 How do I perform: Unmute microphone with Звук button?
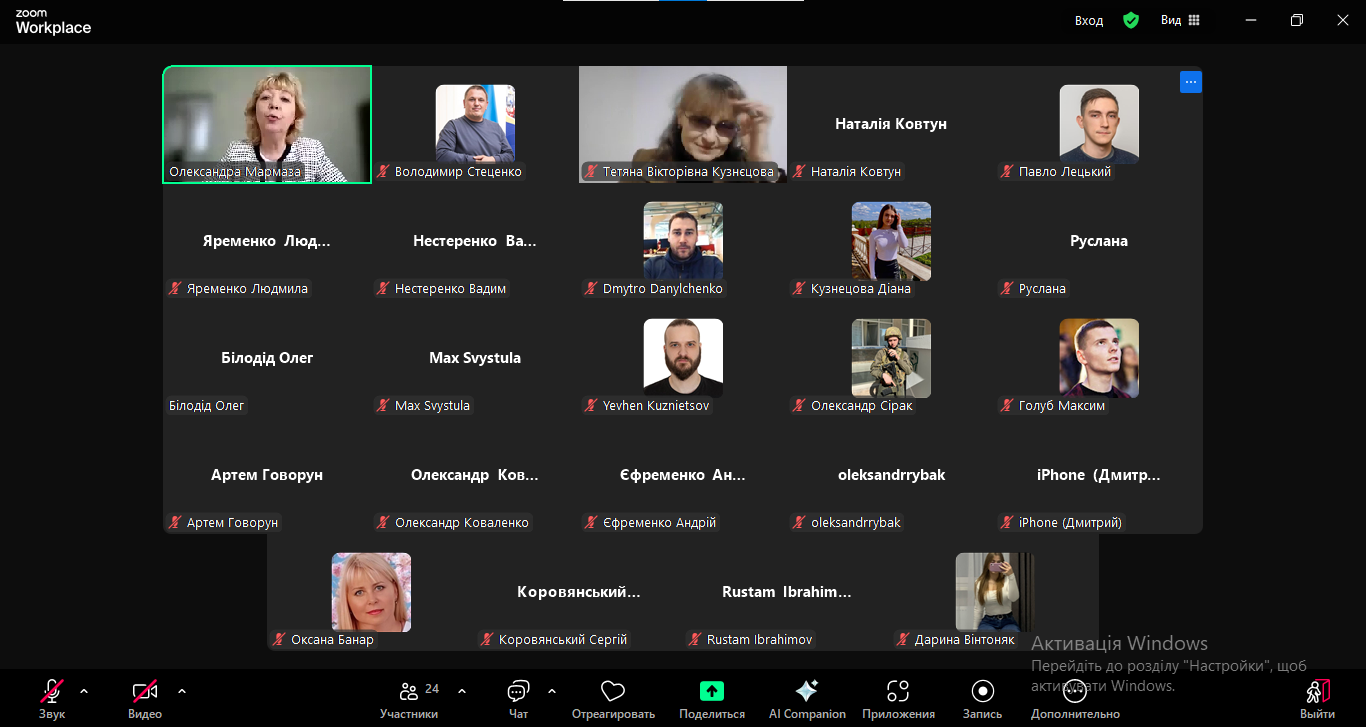click(52, 698)
